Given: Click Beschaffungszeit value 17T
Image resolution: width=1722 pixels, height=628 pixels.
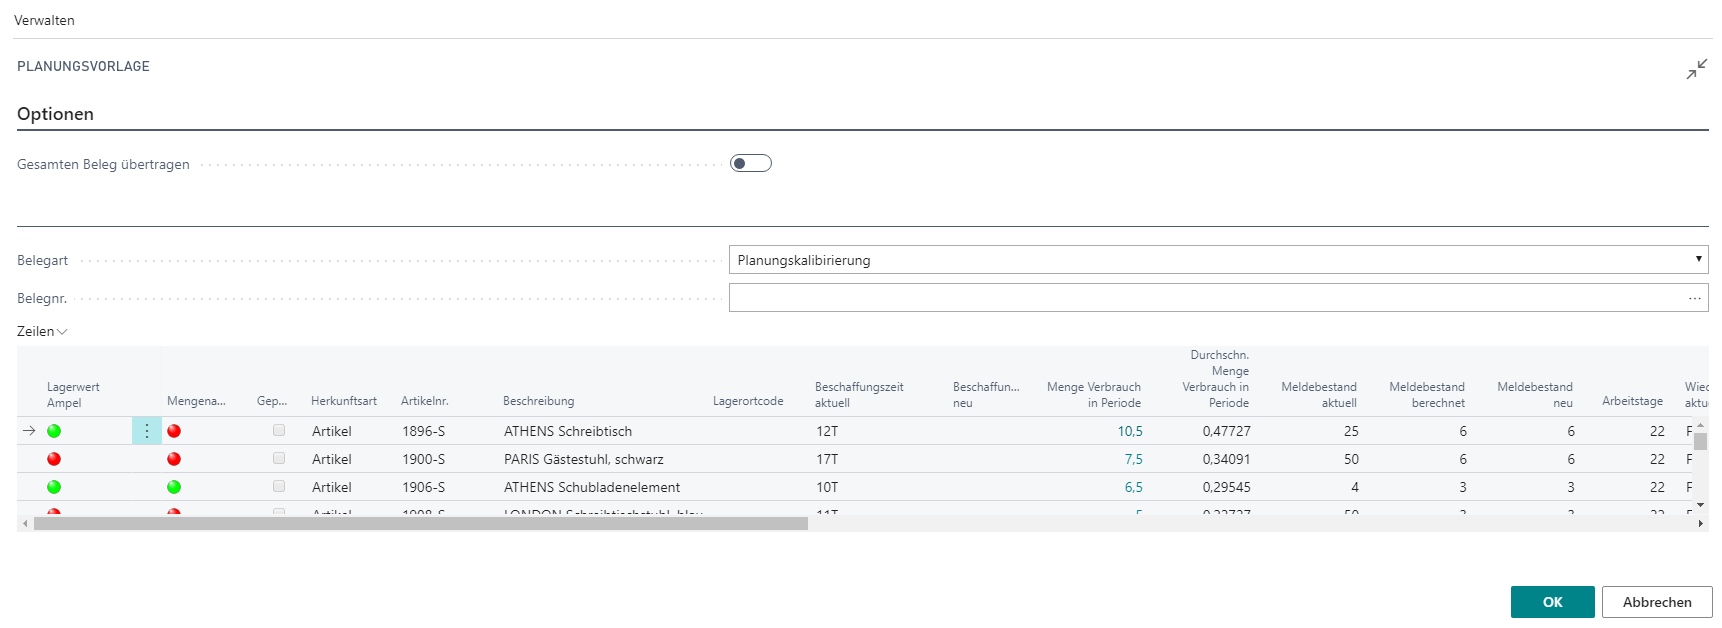Looking at the screenshot, I should tap(827, 459).
